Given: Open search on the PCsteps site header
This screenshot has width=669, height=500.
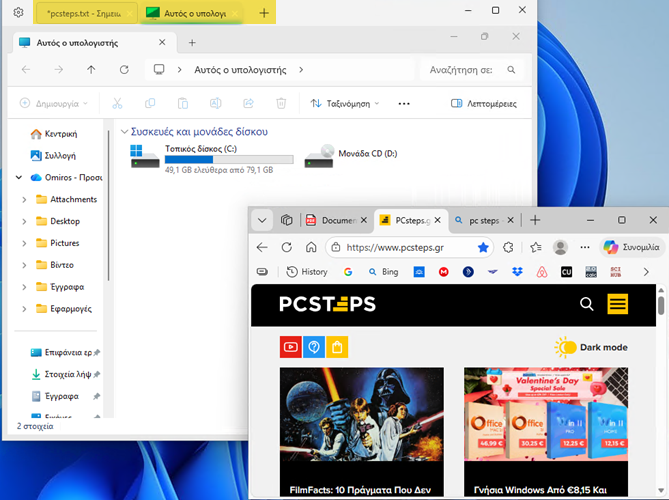Looking at the screenshot, I should click(x=587, y=304).
